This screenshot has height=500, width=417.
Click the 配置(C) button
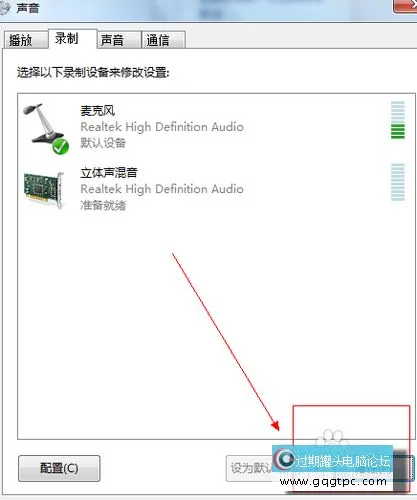(59, 468)
